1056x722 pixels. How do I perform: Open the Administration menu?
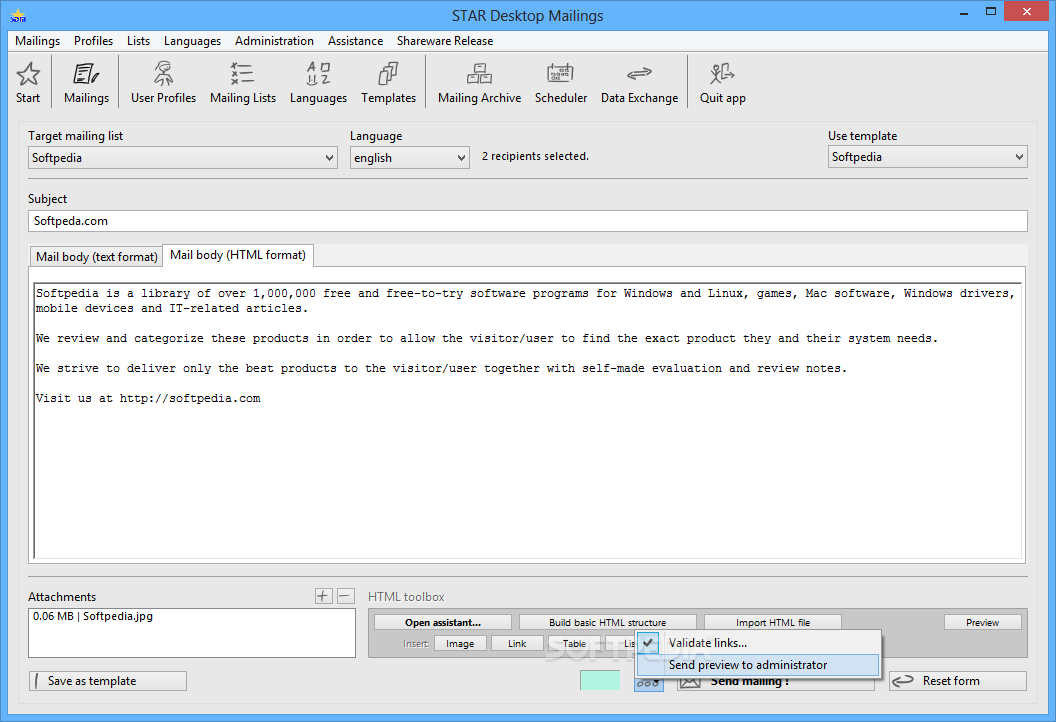pos(274,40)
